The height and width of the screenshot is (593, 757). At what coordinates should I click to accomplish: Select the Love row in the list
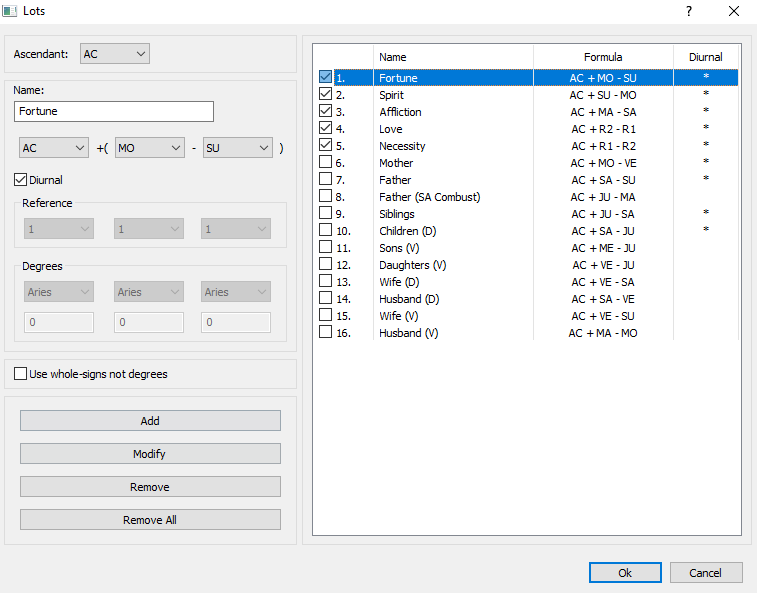click(450, 129)
